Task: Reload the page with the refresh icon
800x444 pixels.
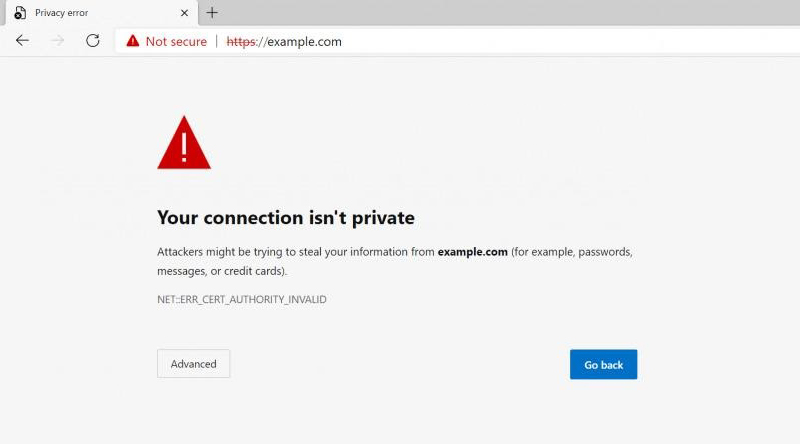Action: click(92, 41)
